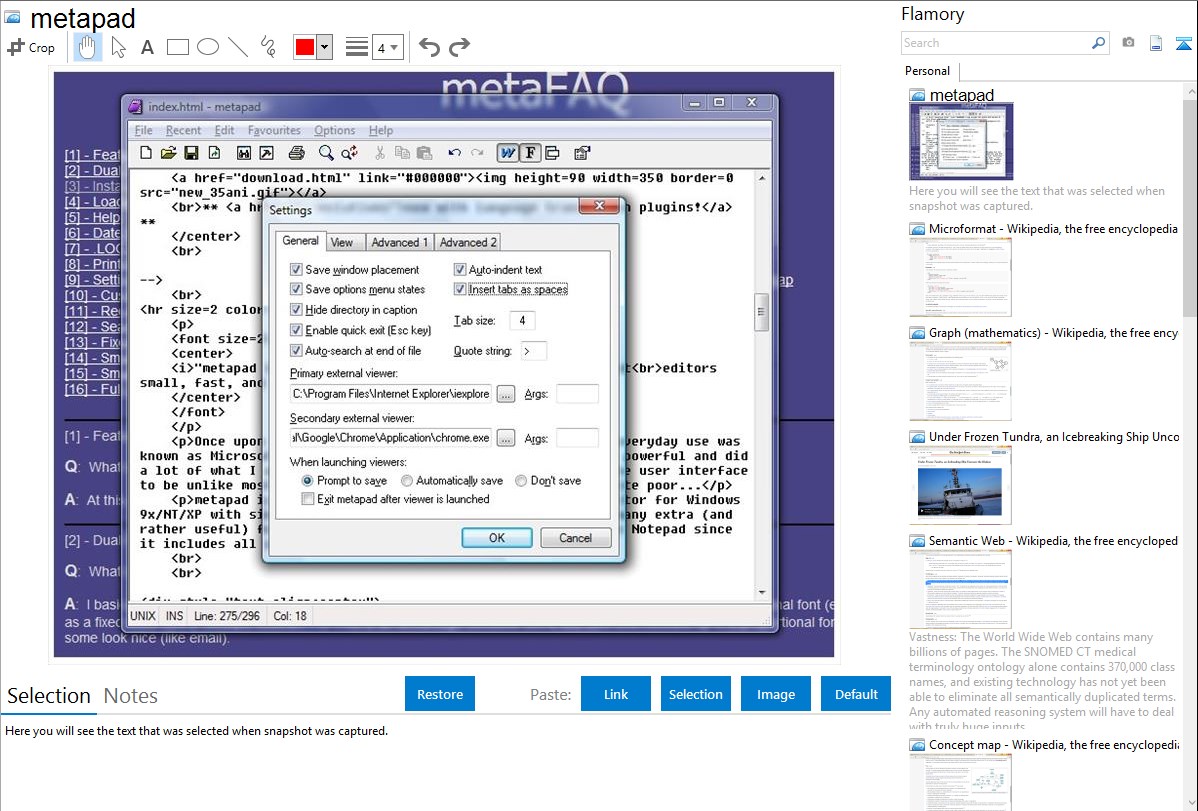Click the Find and Replace icon in metapad
The width and height of the screenshot is (1198, 811).
click(x=350, y=154)
